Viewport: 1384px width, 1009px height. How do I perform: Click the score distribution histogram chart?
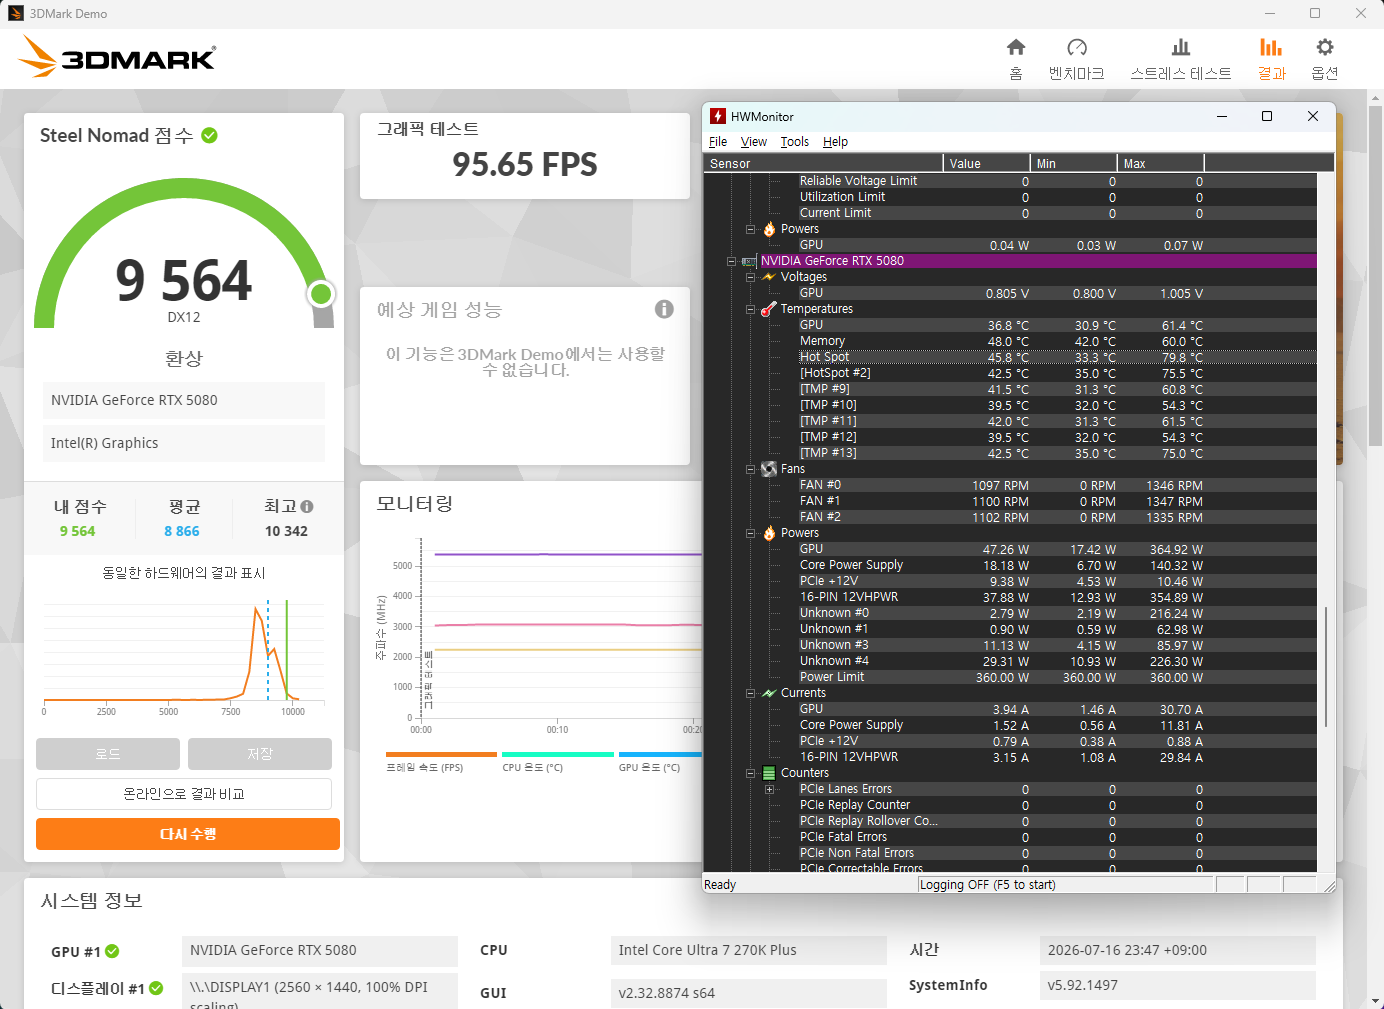click(184, 652)
